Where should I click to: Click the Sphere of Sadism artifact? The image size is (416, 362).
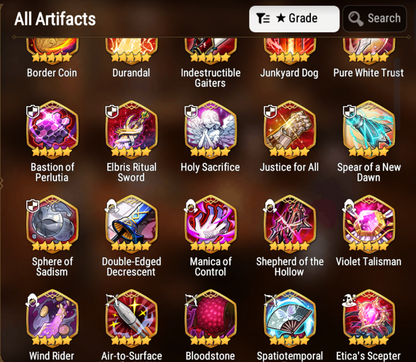(x=52, y=224)
